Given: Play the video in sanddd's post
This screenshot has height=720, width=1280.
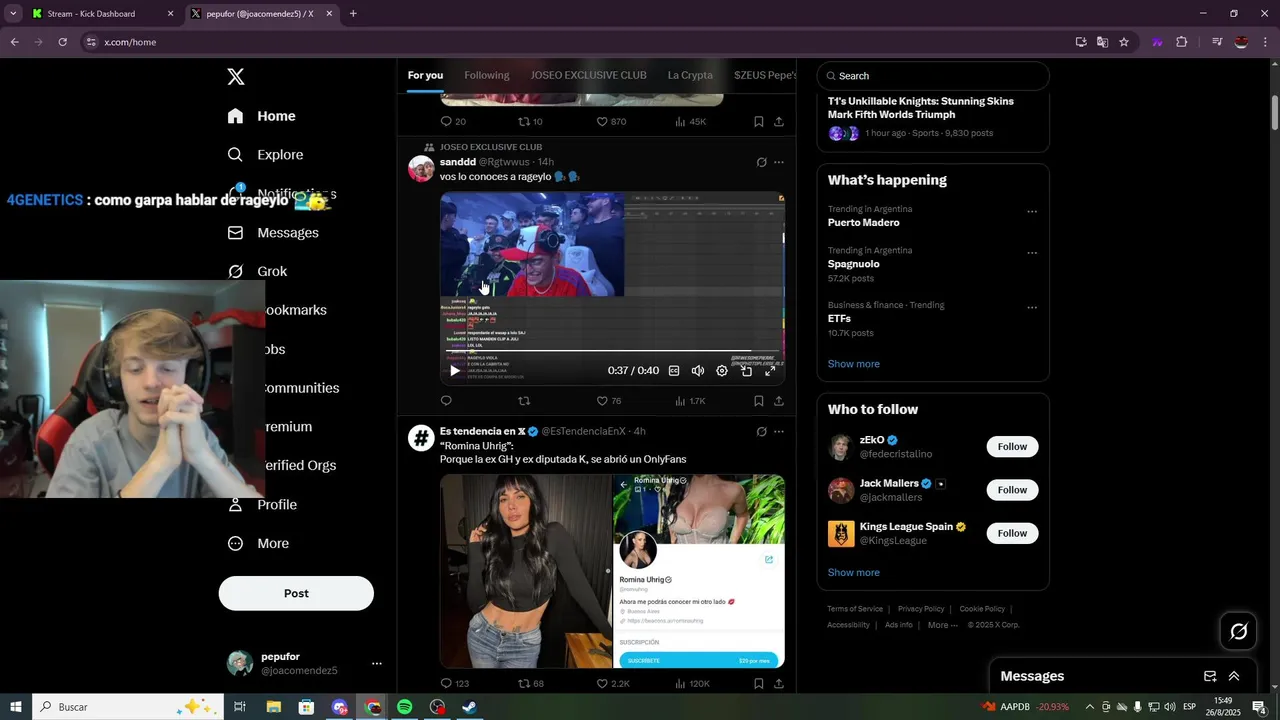Looking at the screenshot, I should pos(455,371).
